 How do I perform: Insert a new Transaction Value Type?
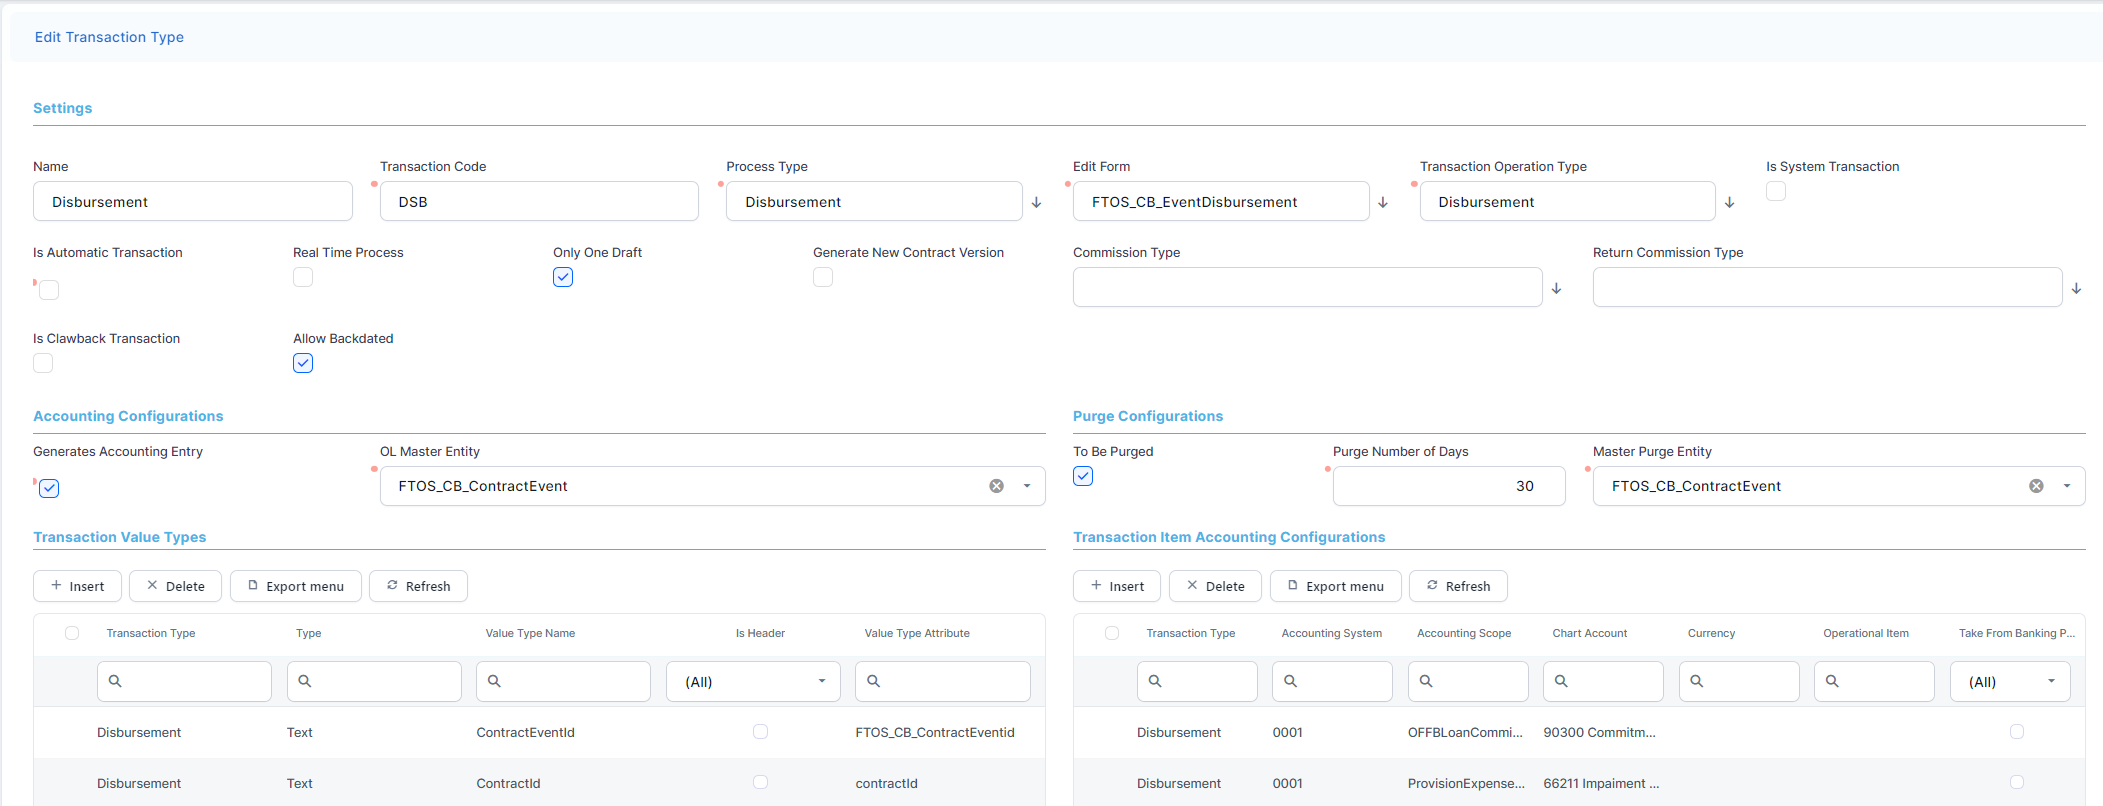[x=77, y=586]
